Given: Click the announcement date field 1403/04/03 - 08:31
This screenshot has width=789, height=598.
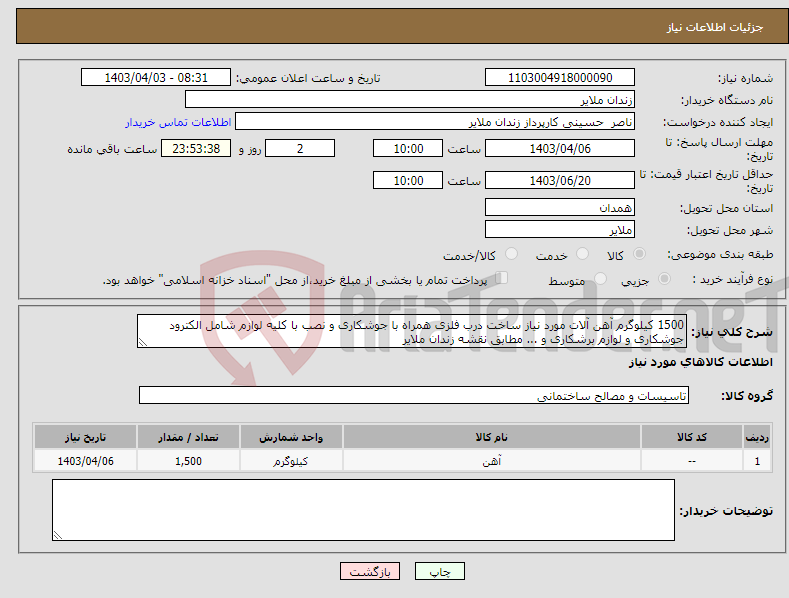Looking at the screenshot, I should 156,78.
